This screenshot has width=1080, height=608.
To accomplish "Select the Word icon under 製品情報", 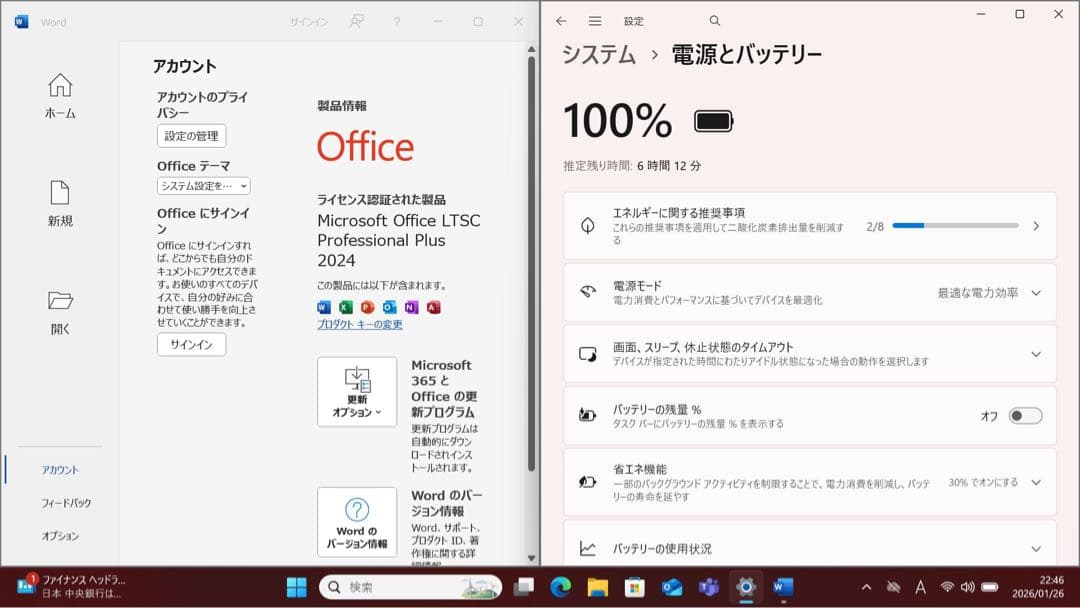I will [322, 307].
